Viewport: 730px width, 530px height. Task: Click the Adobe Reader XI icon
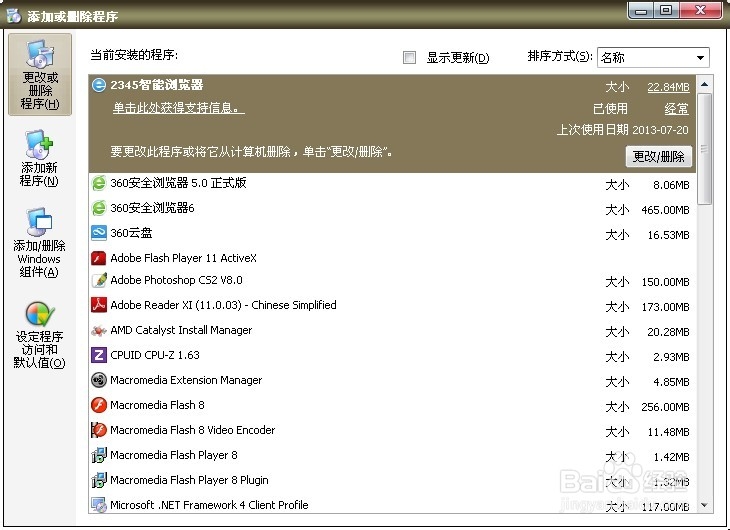(x=99, y=305)
